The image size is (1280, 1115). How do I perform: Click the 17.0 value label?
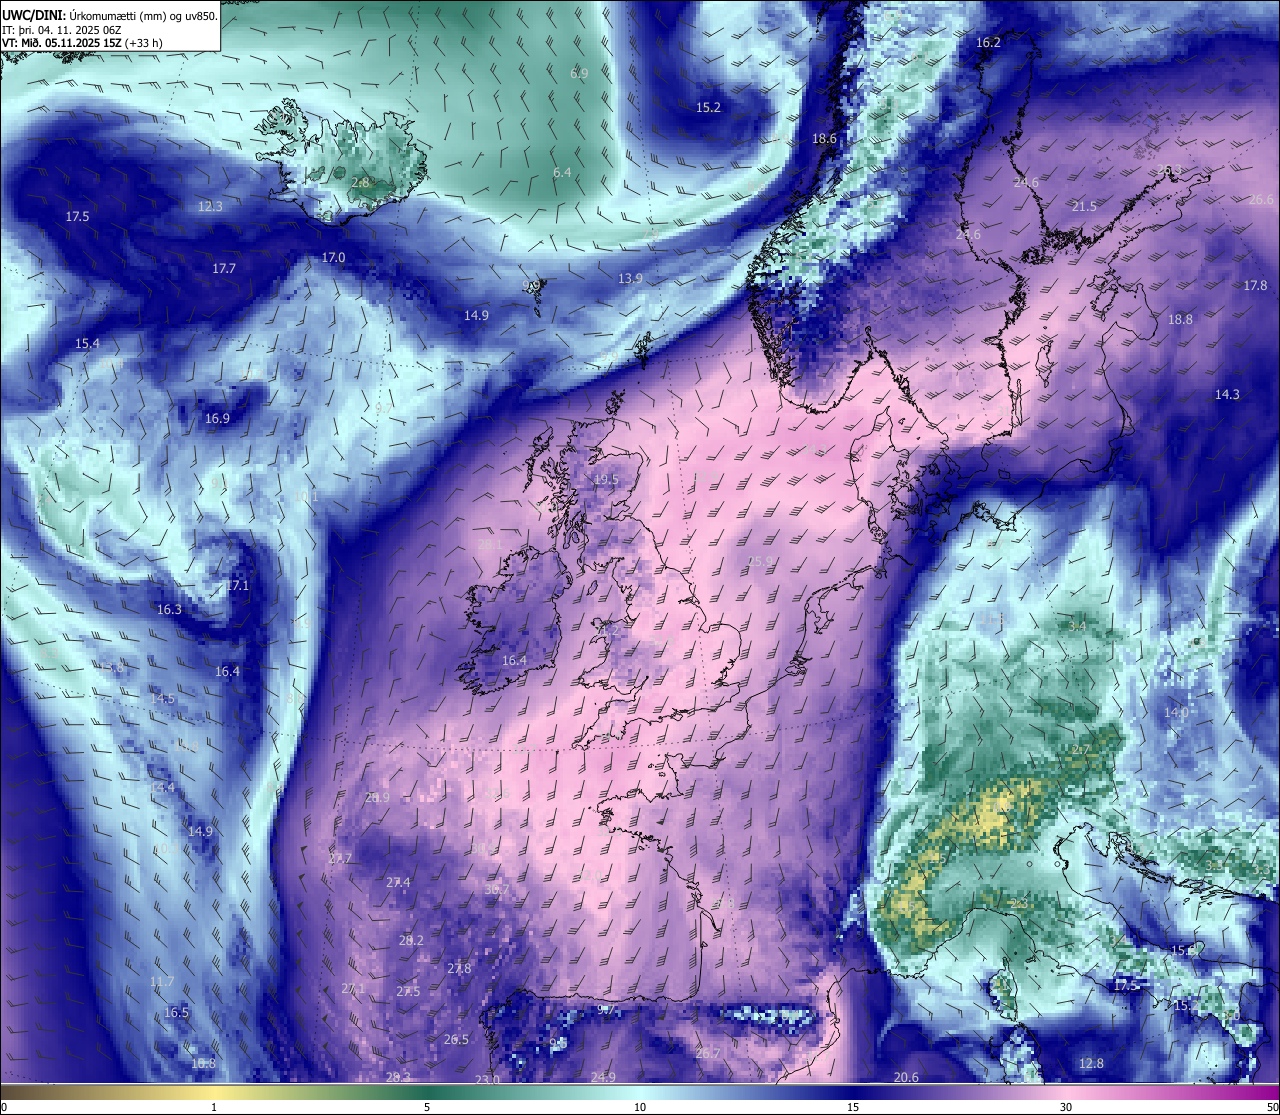click(x=333, y=257)
